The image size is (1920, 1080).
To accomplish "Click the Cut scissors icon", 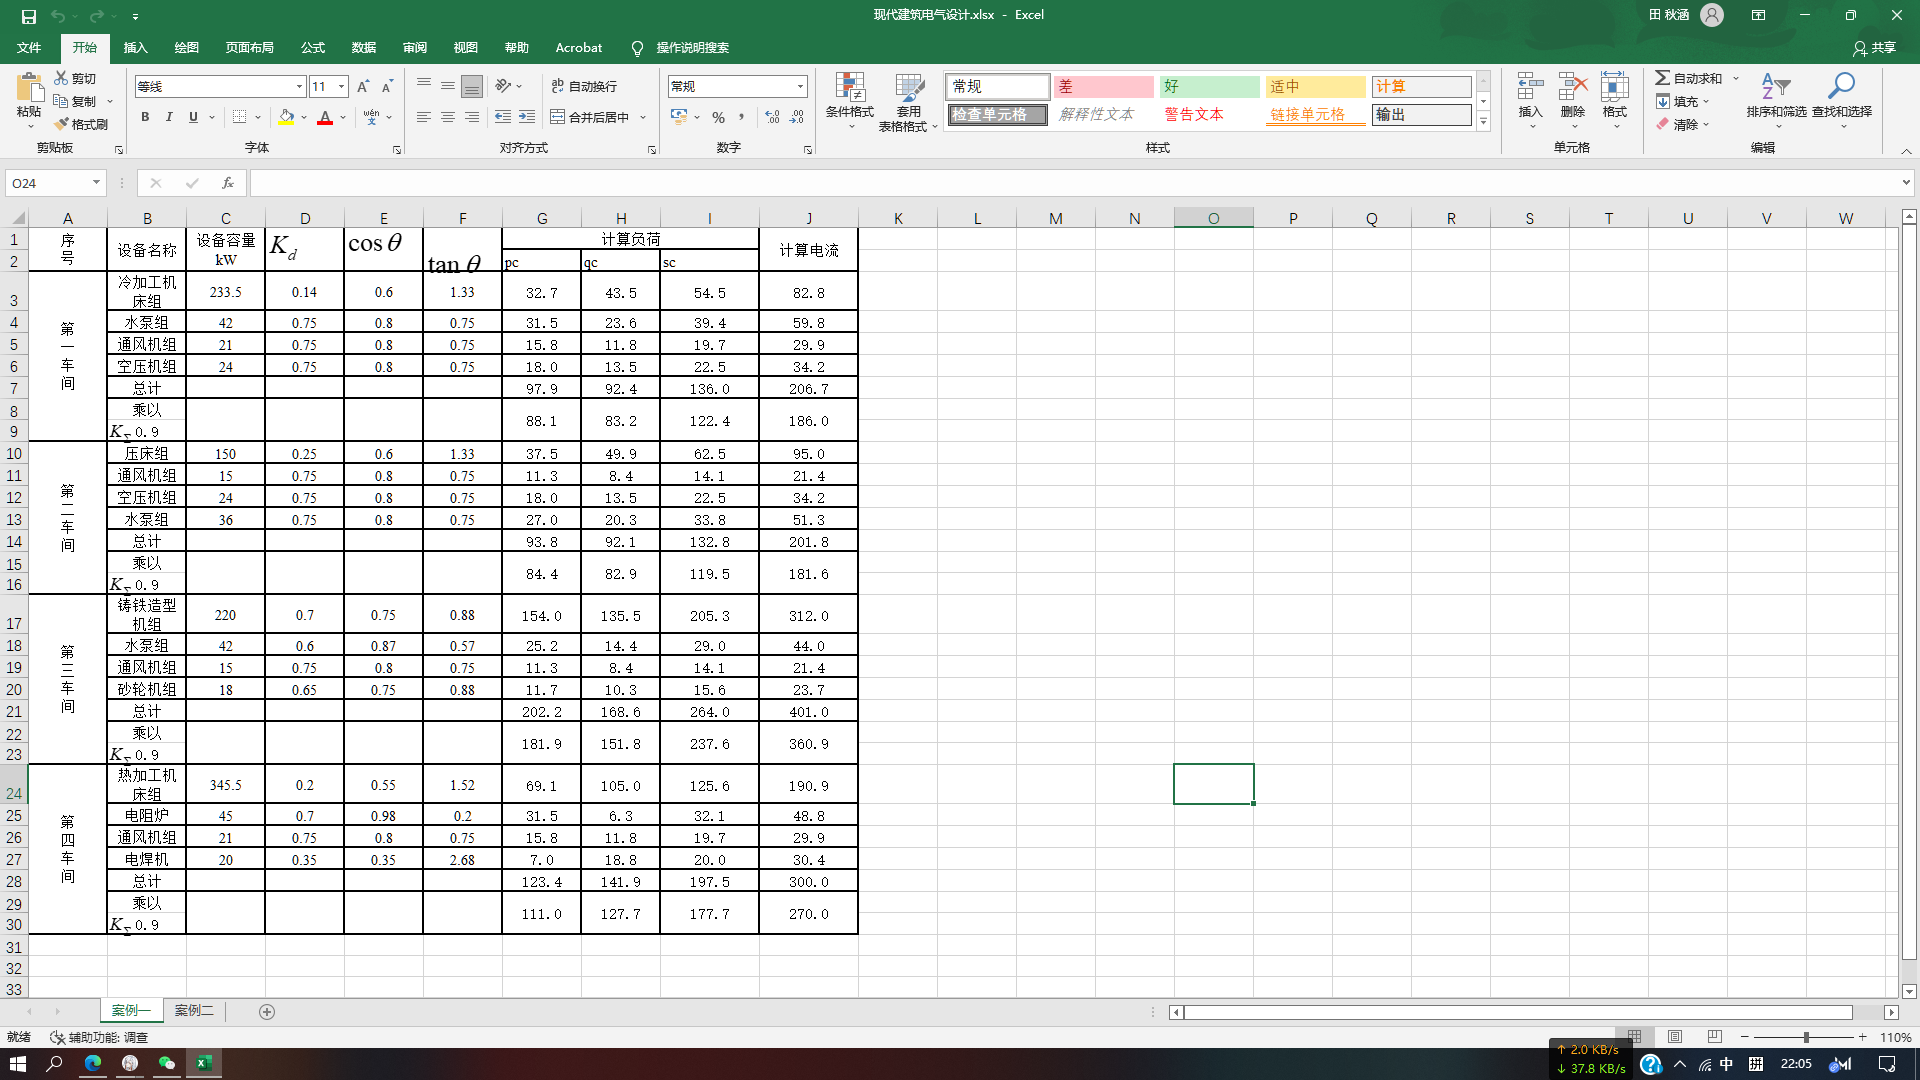I will click(x=61, y=78).
